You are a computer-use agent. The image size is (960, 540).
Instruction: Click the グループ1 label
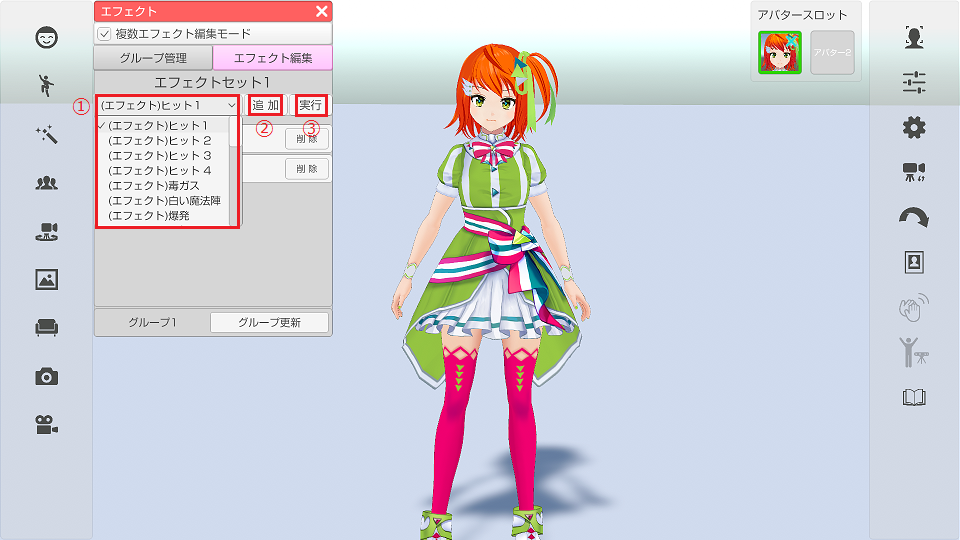pos(152,323)
